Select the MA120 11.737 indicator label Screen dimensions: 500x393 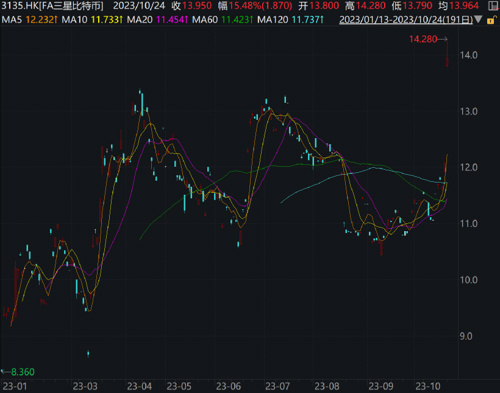click(x=290, y=20)
